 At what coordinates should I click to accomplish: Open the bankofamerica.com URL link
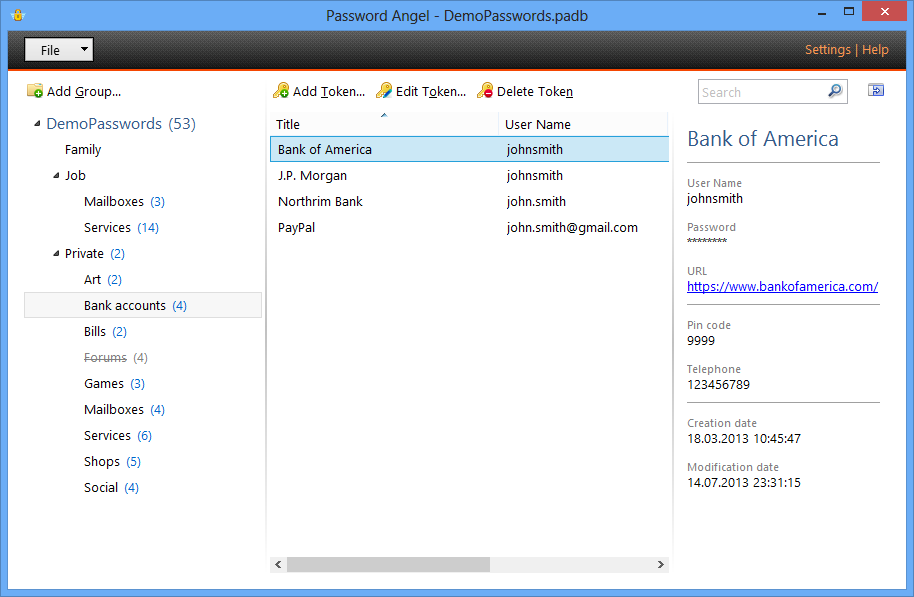tap(782, 286)
